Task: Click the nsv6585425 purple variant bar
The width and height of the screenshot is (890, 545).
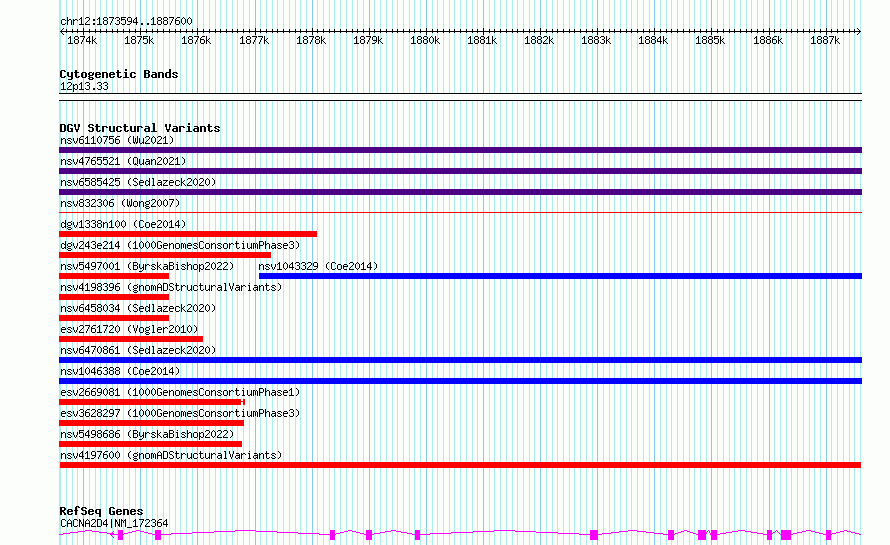Action: click(x=460, y=192)
